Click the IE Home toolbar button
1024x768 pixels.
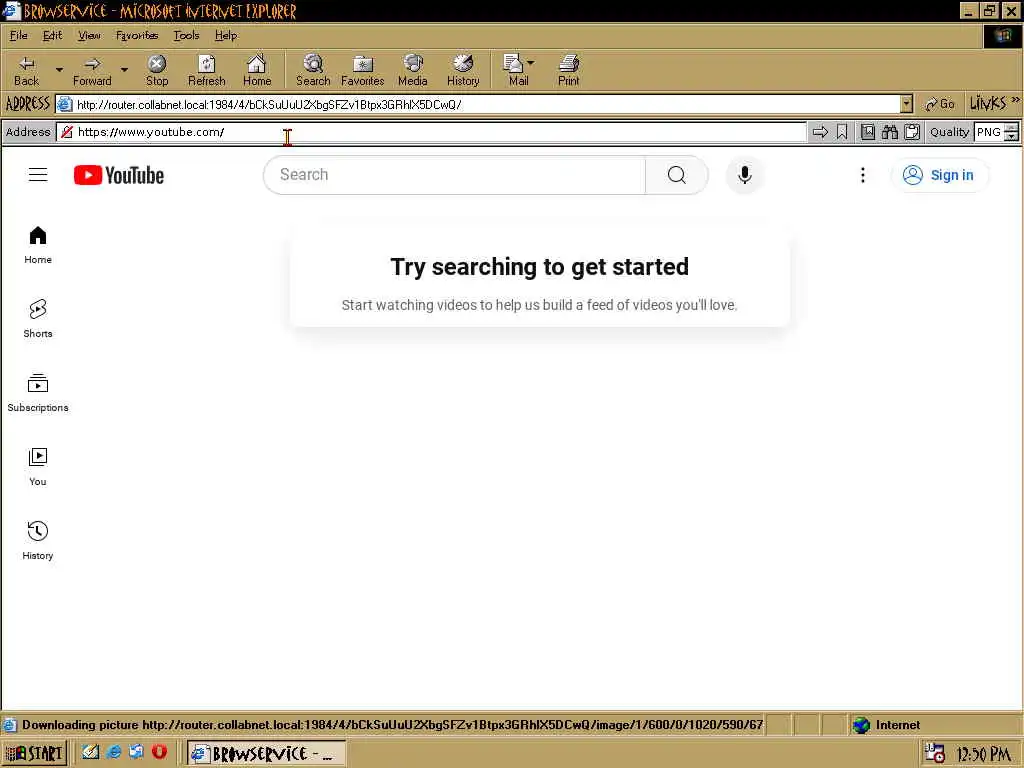click(257, 71)
